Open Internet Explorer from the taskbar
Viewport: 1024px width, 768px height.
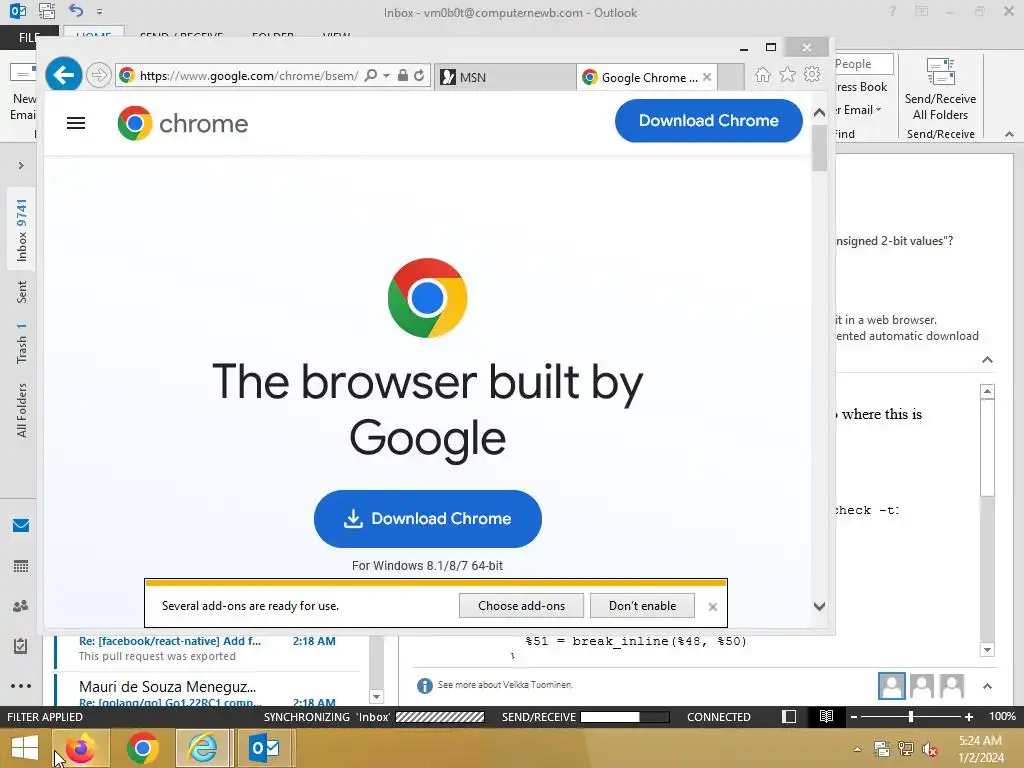202,748
